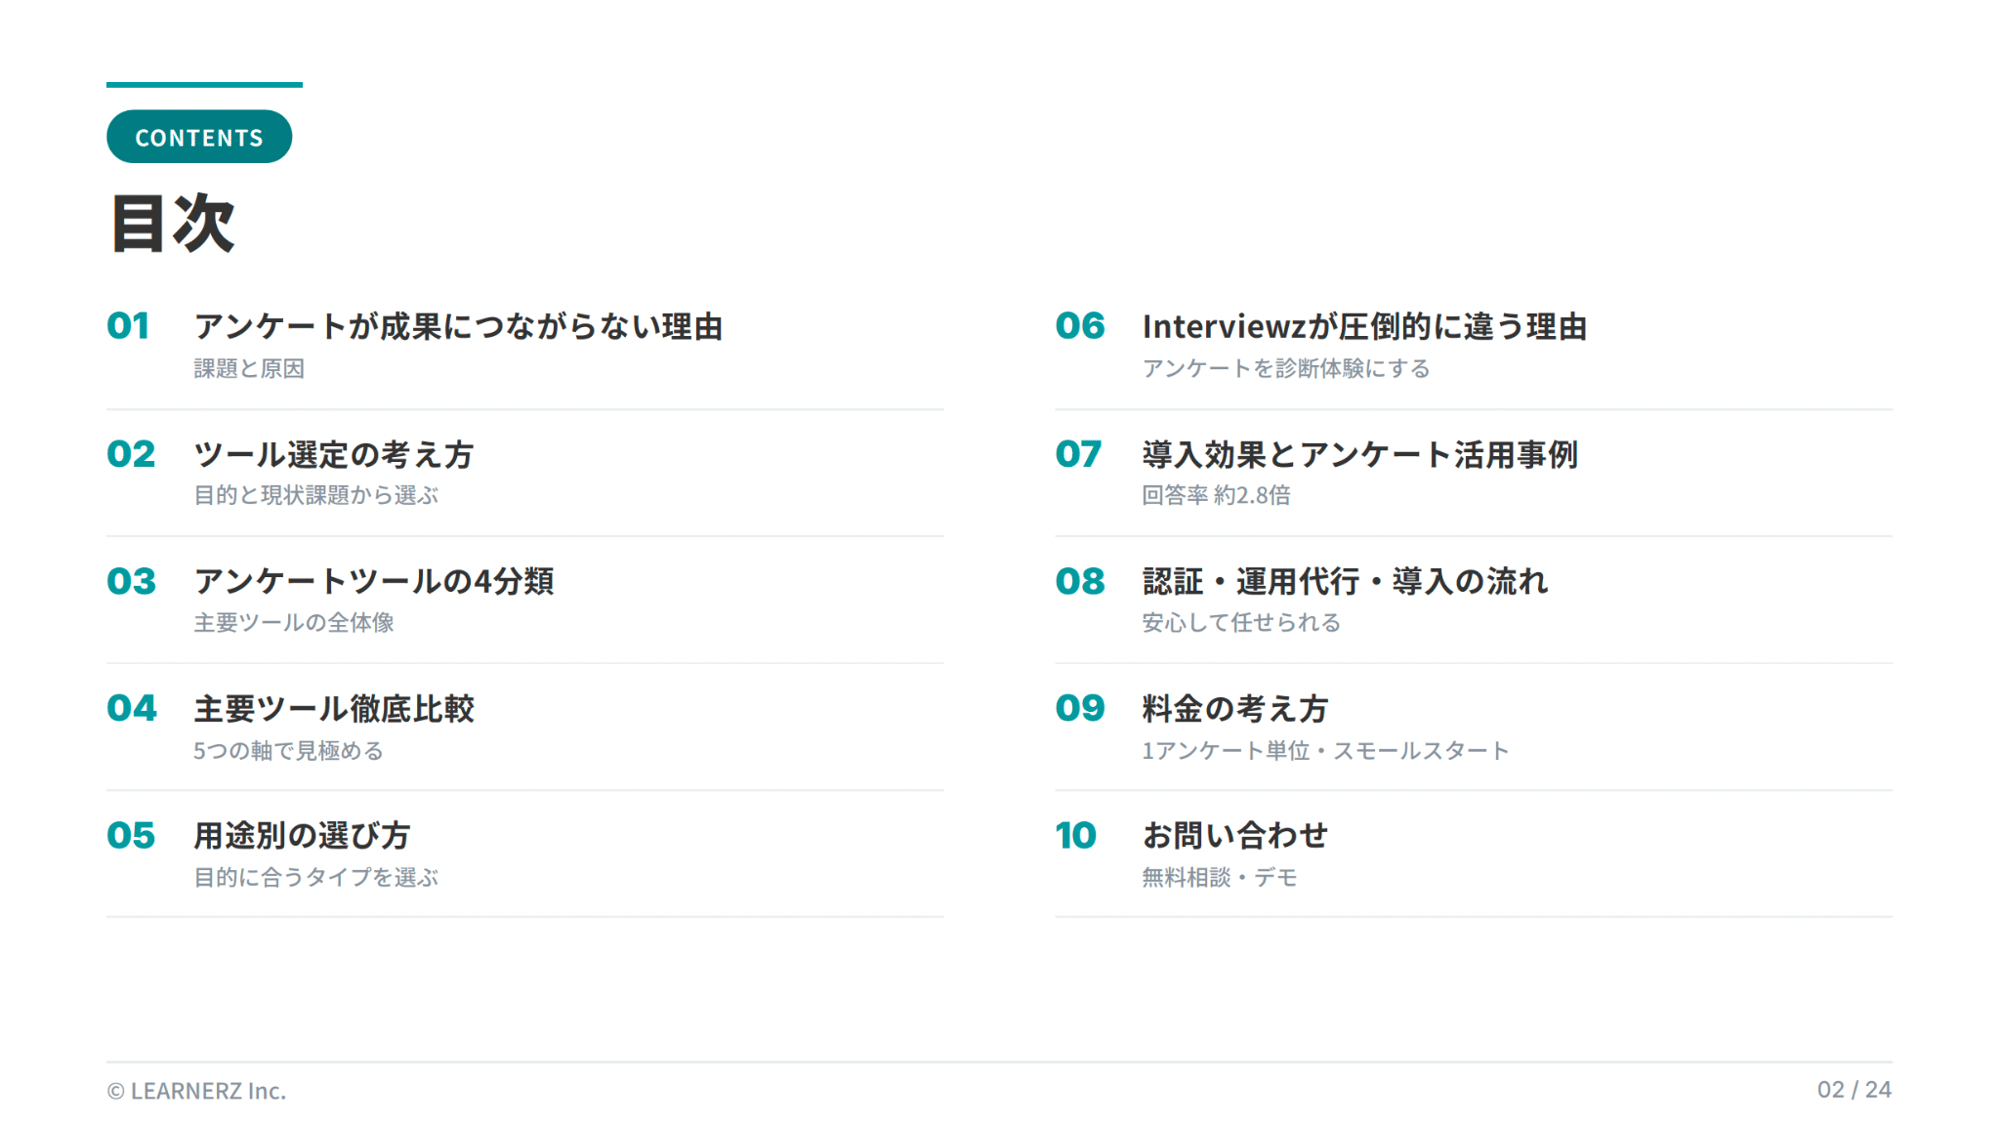Click subtitle 目的に合うタイプを選ぶ

316,877
